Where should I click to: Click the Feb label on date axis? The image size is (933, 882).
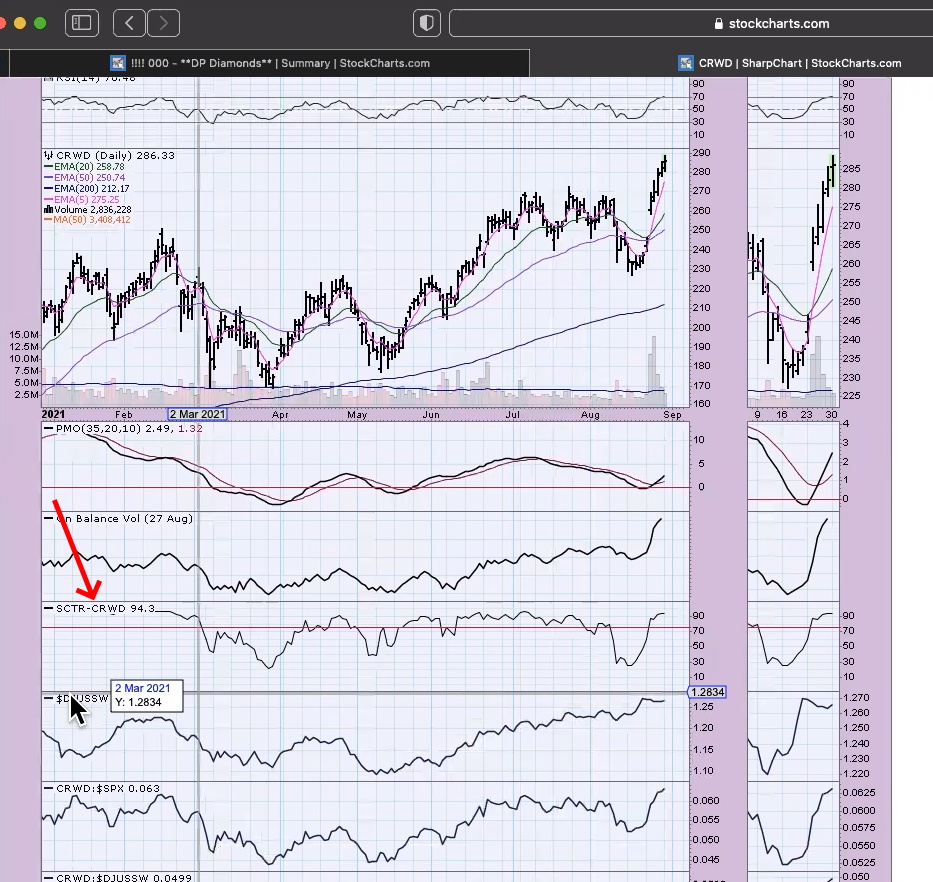124,415
